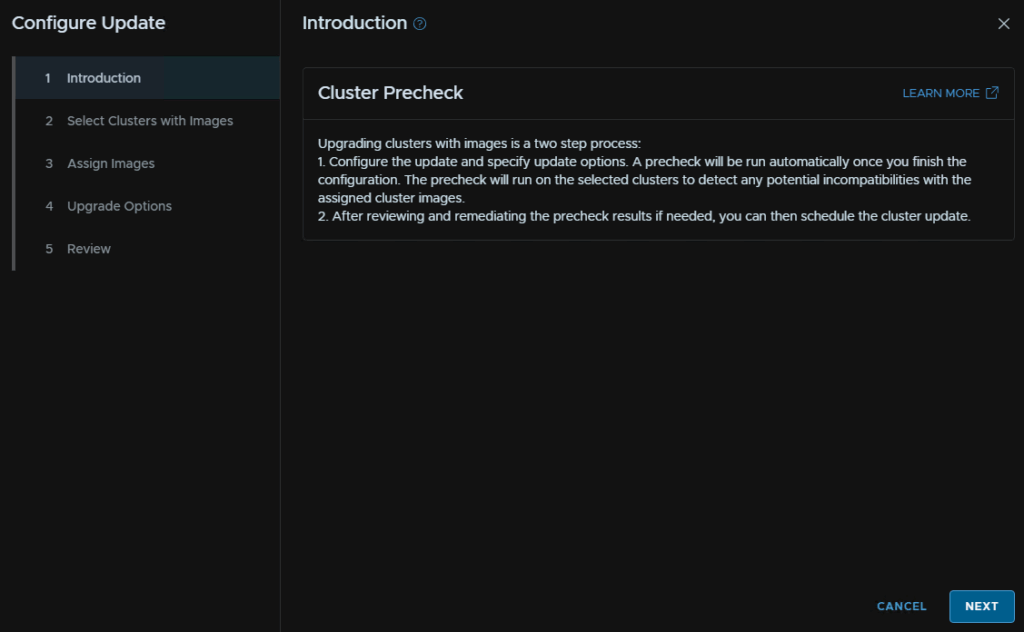Click the help icon beside Introduction heading
This screenshot has width=1024, height=632.
(x=420, y=24)
